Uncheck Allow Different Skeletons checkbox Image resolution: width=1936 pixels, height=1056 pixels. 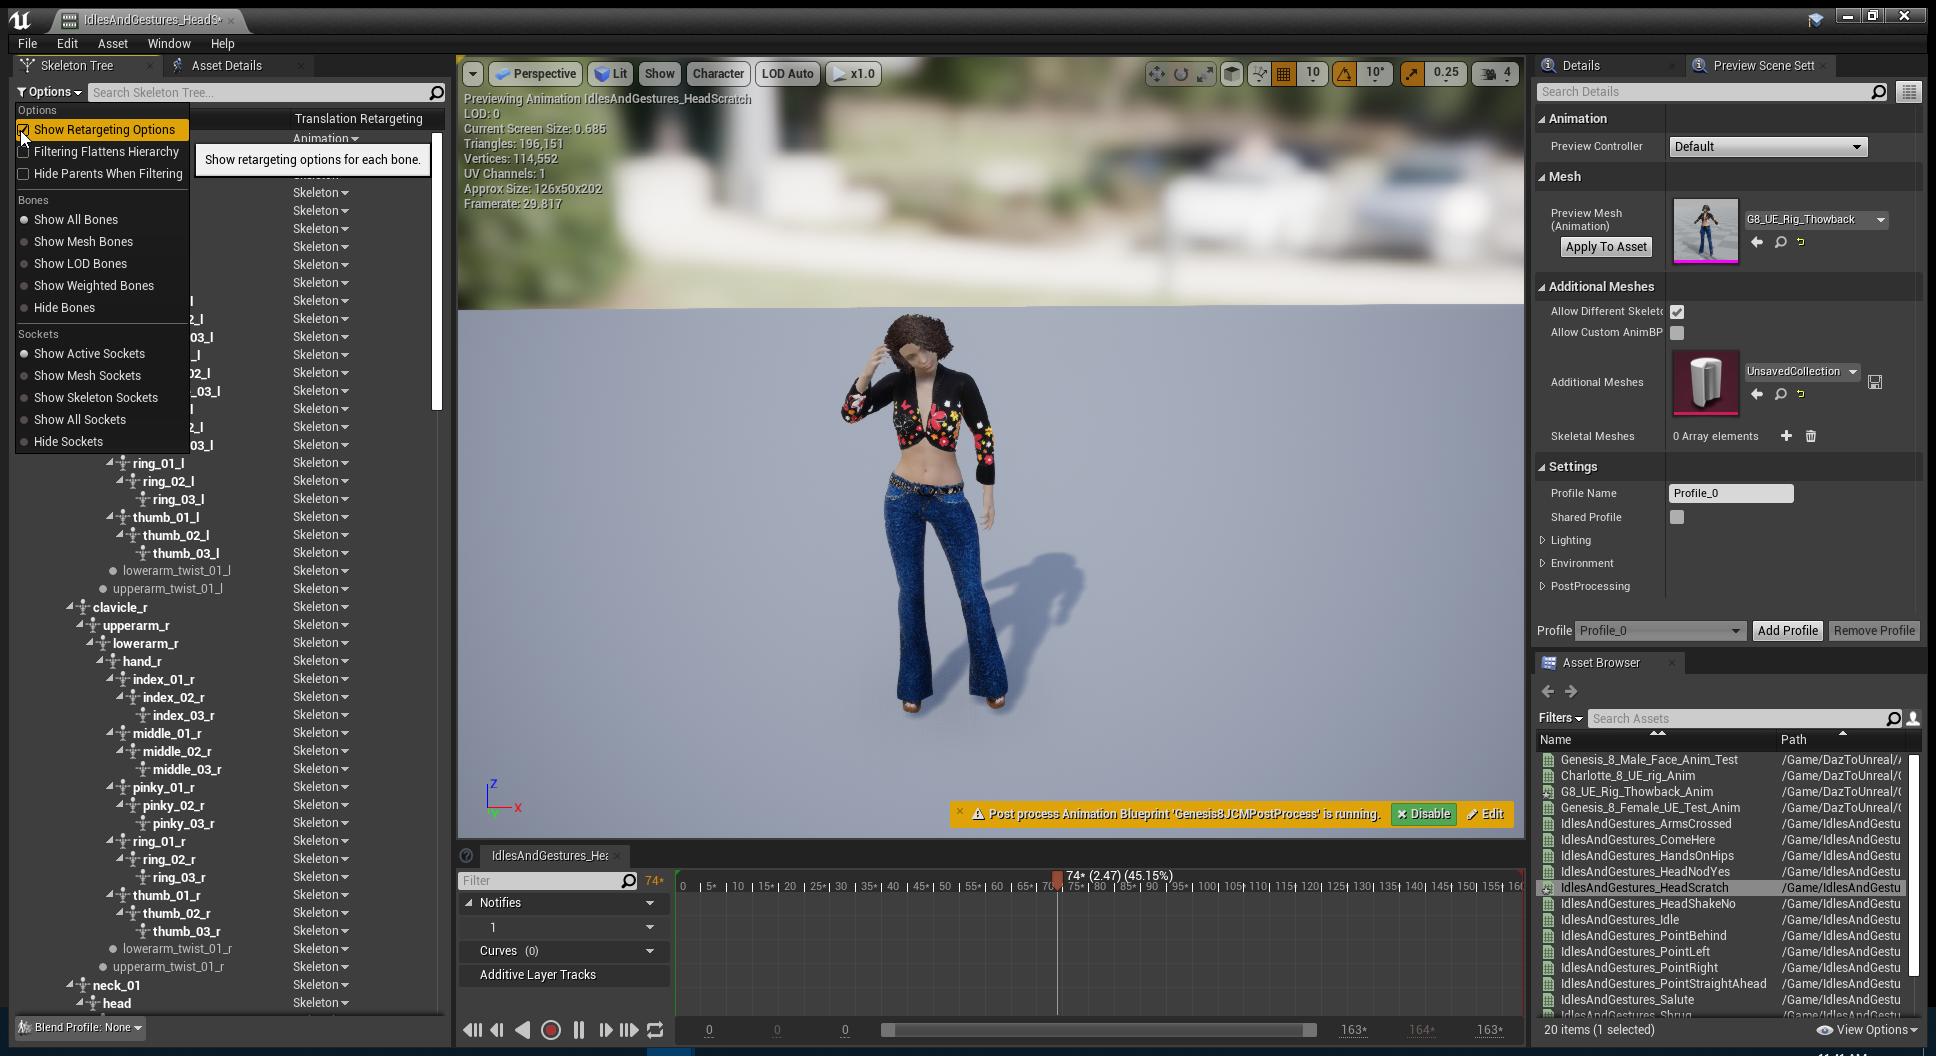(1677, 312)
